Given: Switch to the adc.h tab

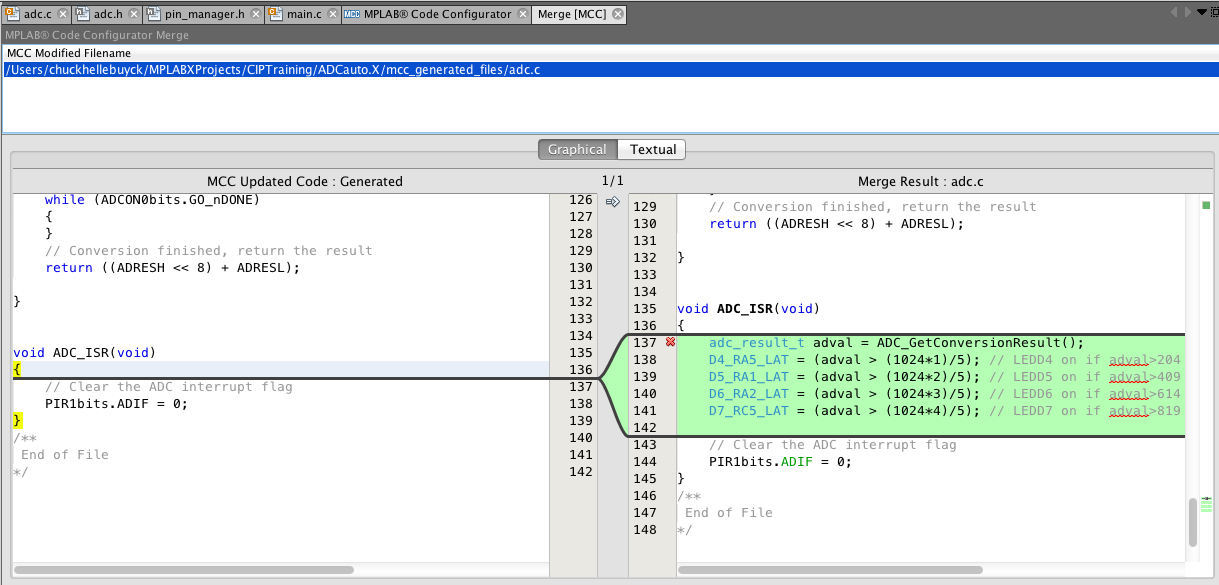Looking at the screenshot, I should (106, 15).
